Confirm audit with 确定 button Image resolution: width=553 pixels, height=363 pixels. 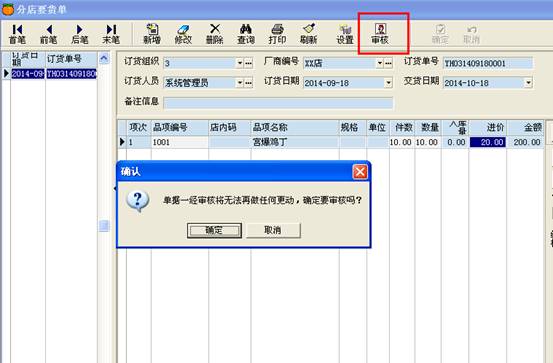click(x=214, y=230)
